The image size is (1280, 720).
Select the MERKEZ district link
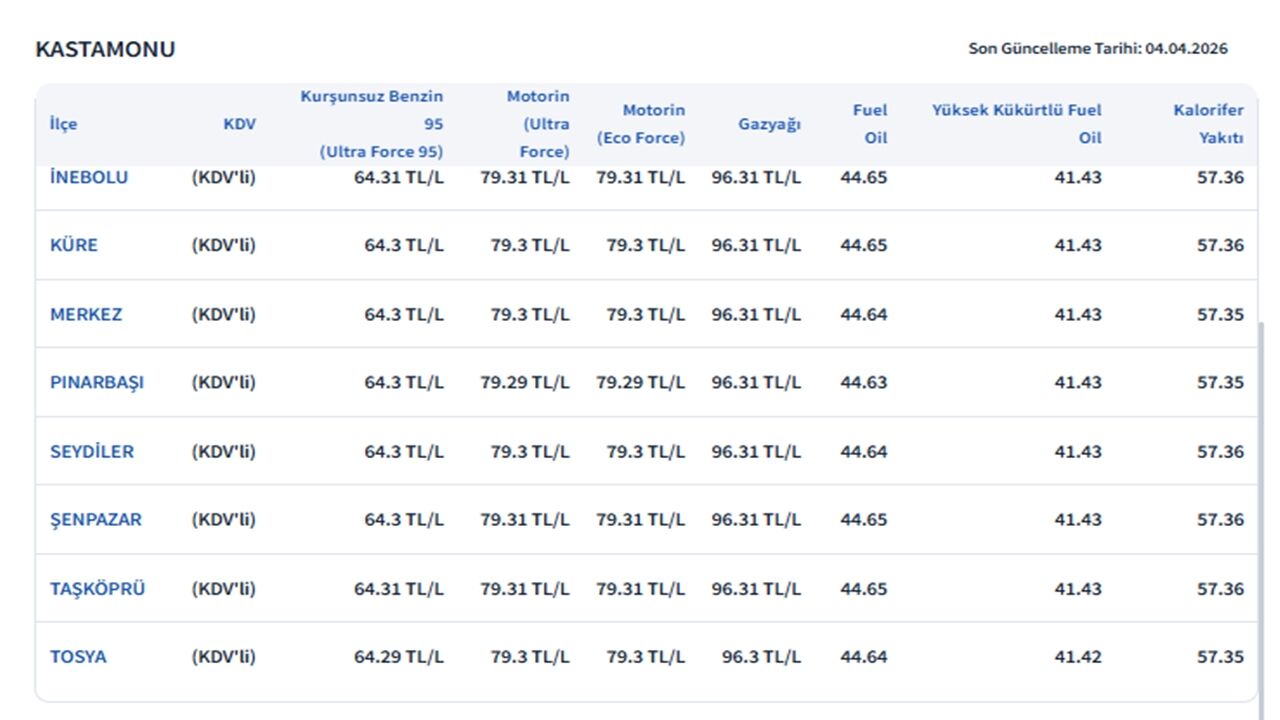(86, 315)
